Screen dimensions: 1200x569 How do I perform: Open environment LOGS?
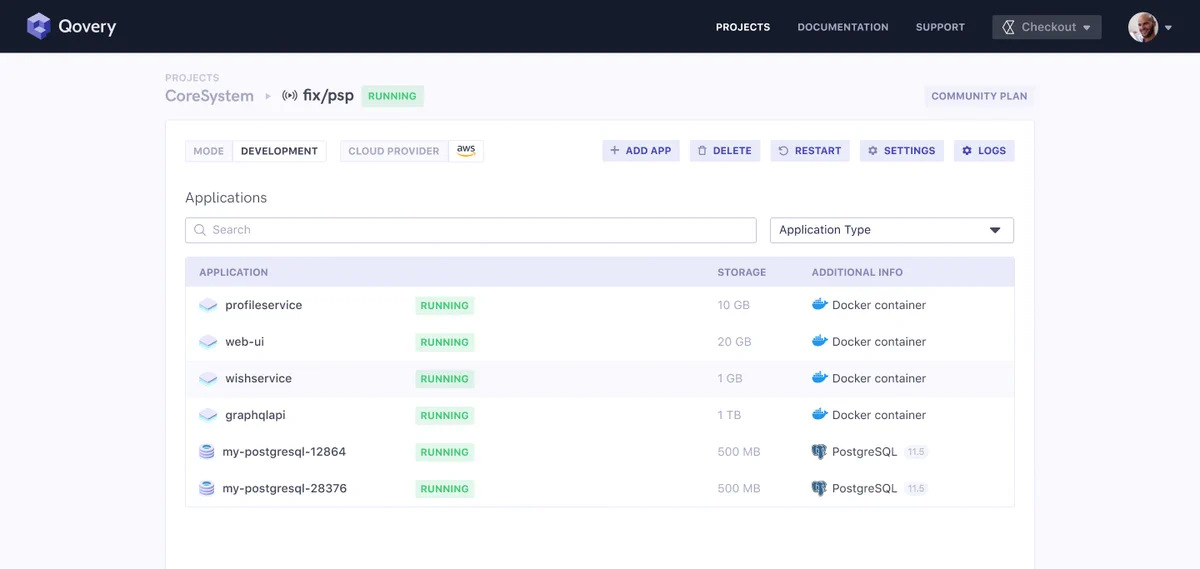(x=984, y=151)
